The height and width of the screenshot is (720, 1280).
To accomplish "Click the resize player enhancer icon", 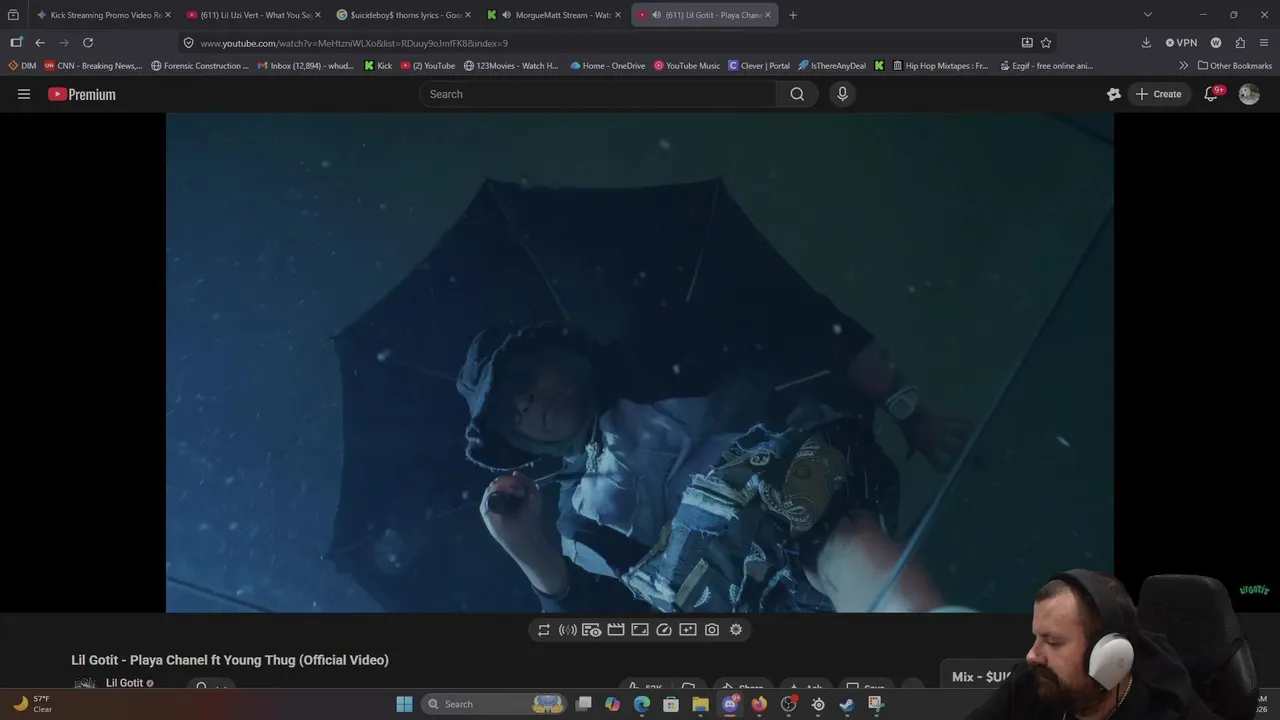I will (640, 630).
